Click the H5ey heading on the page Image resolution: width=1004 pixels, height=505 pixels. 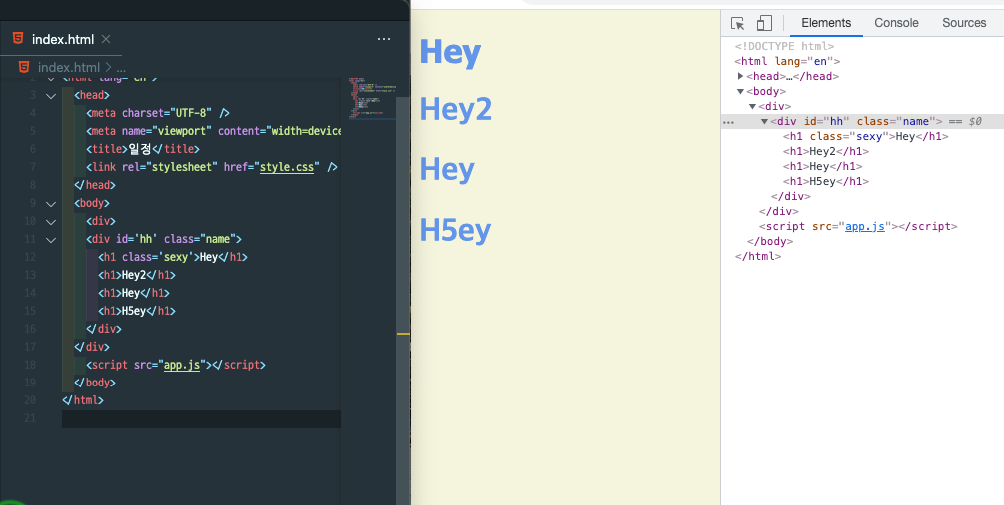(x=455, y=230)
